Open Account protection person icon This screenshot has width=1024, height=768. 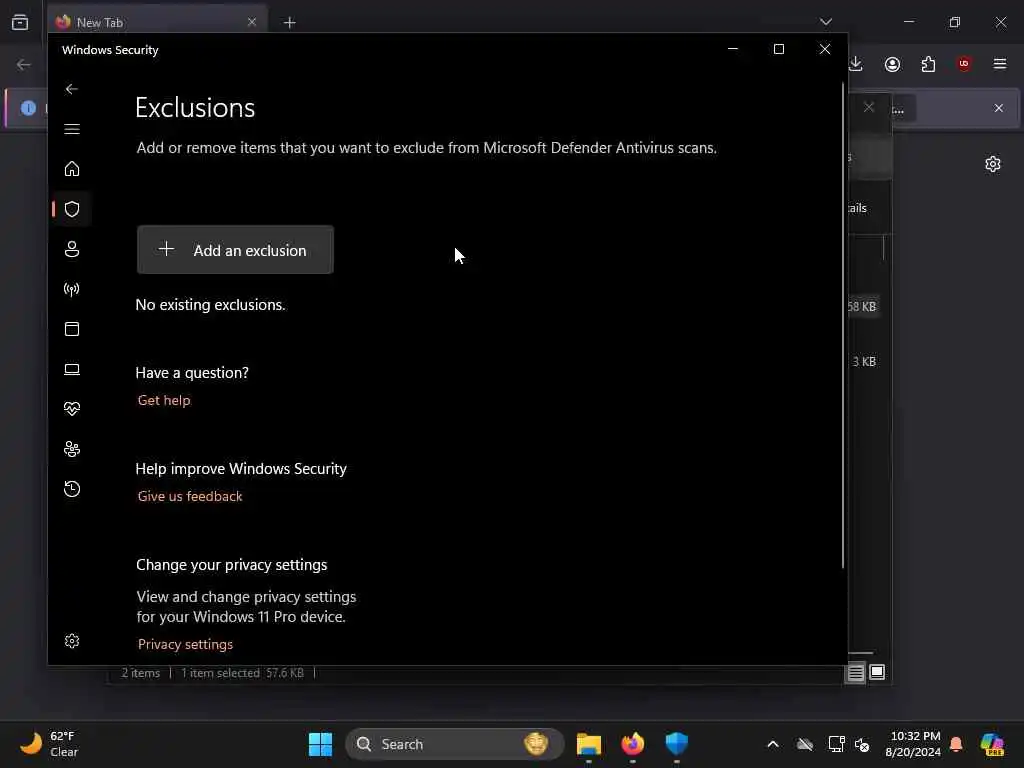pos(72,249)
